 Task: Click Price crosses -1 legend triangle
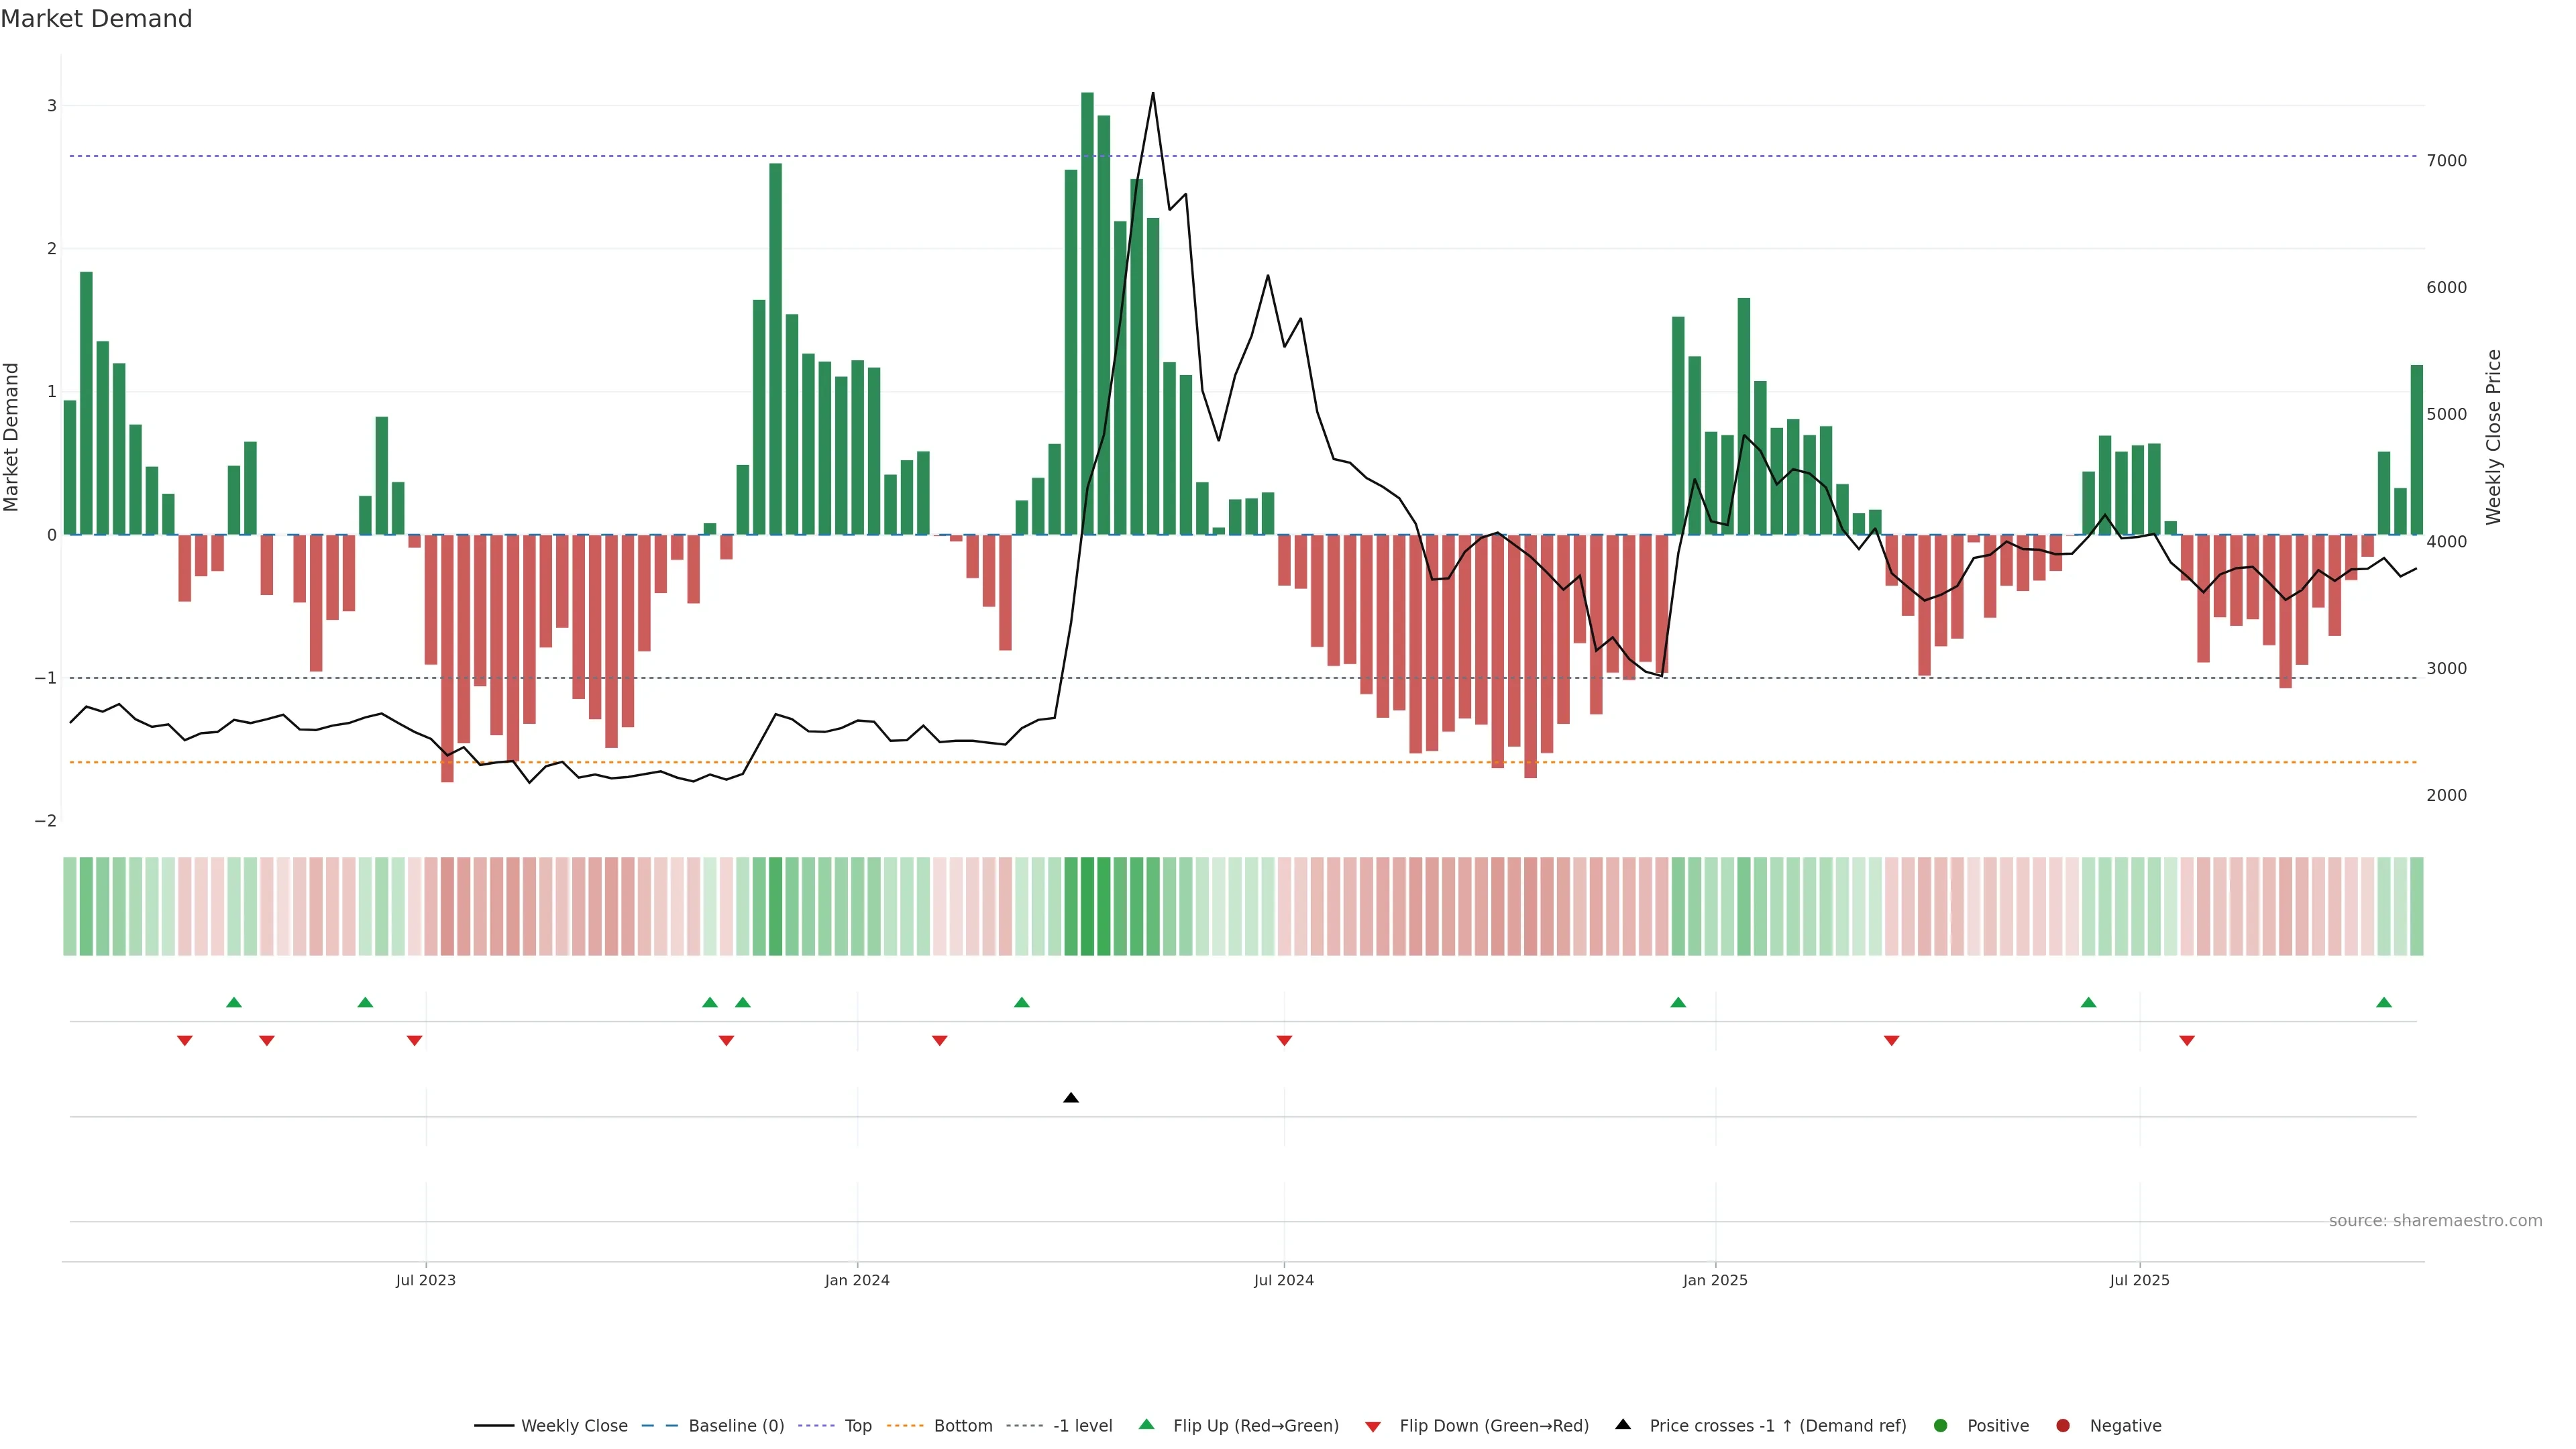(1623, 1425)
